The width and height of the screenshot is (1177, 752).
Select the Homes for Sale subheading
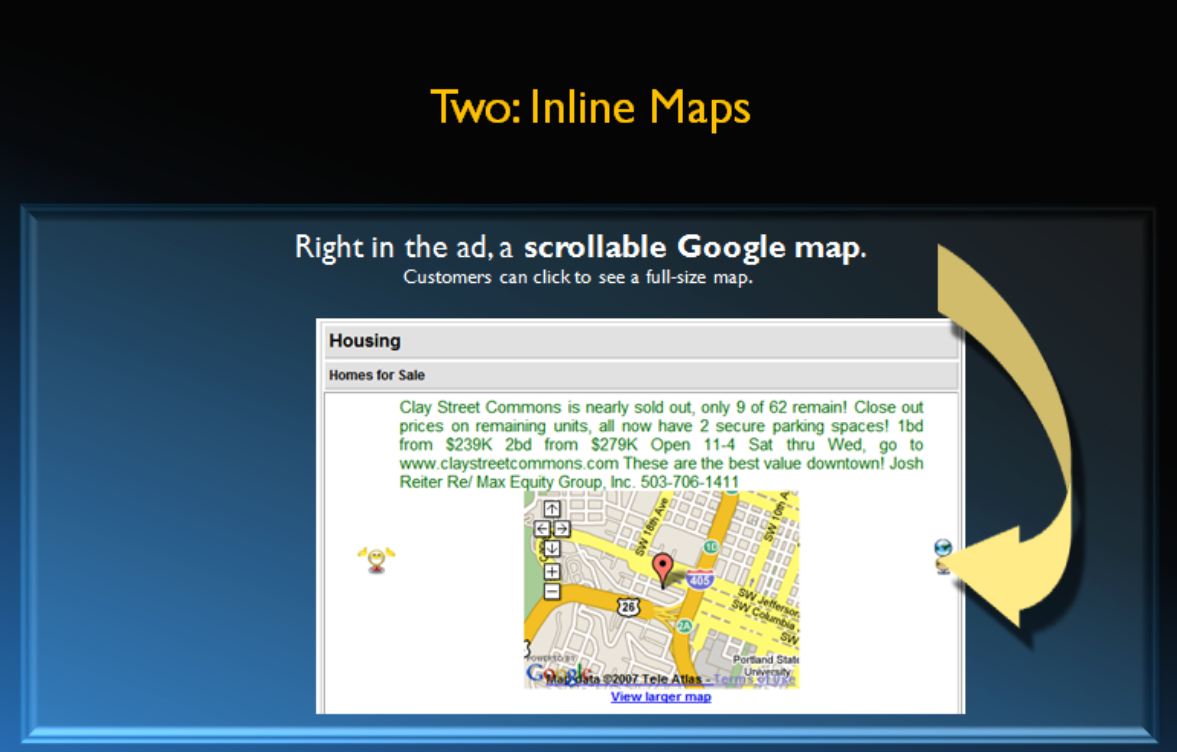coord(369,375)
